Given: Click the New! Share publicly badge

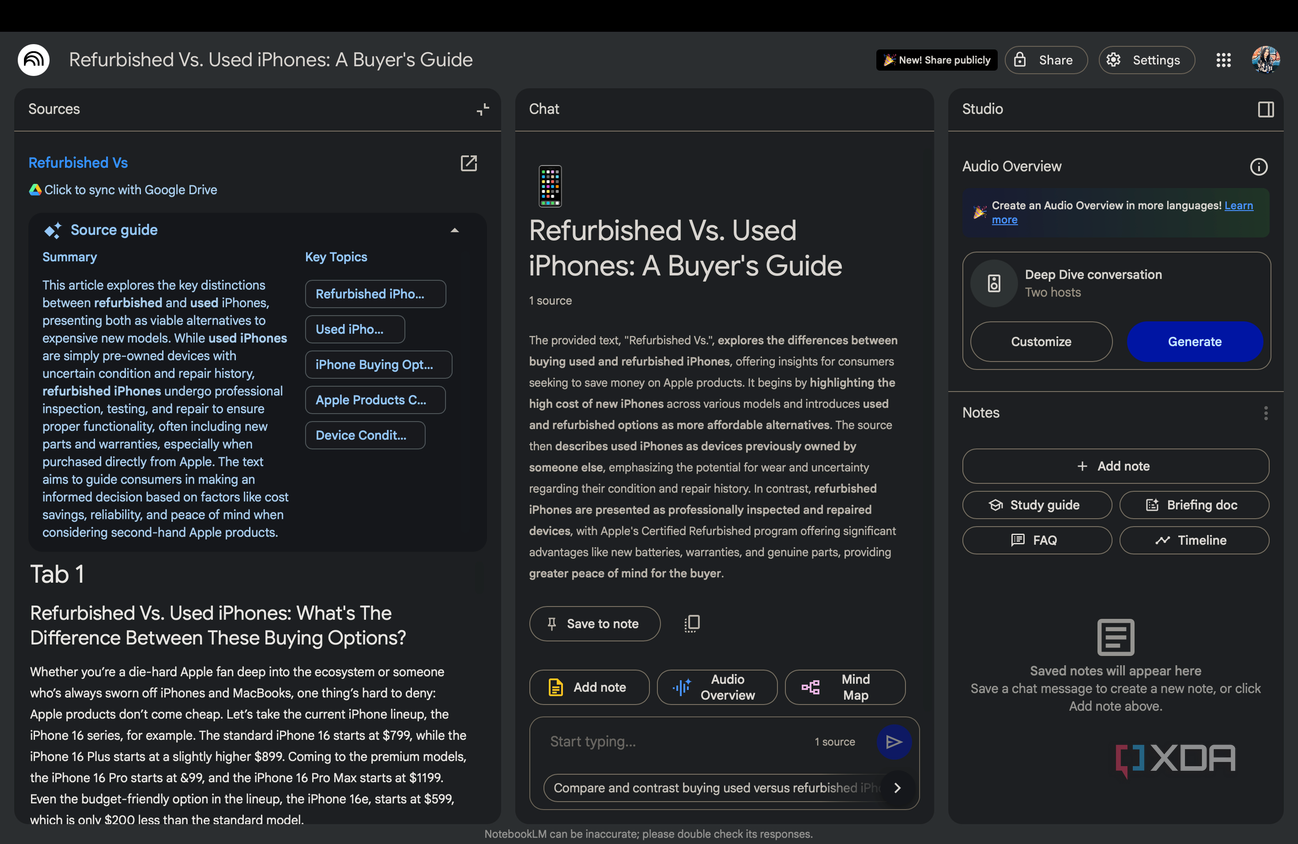Looking at the screenshot, I should [937, 60].
